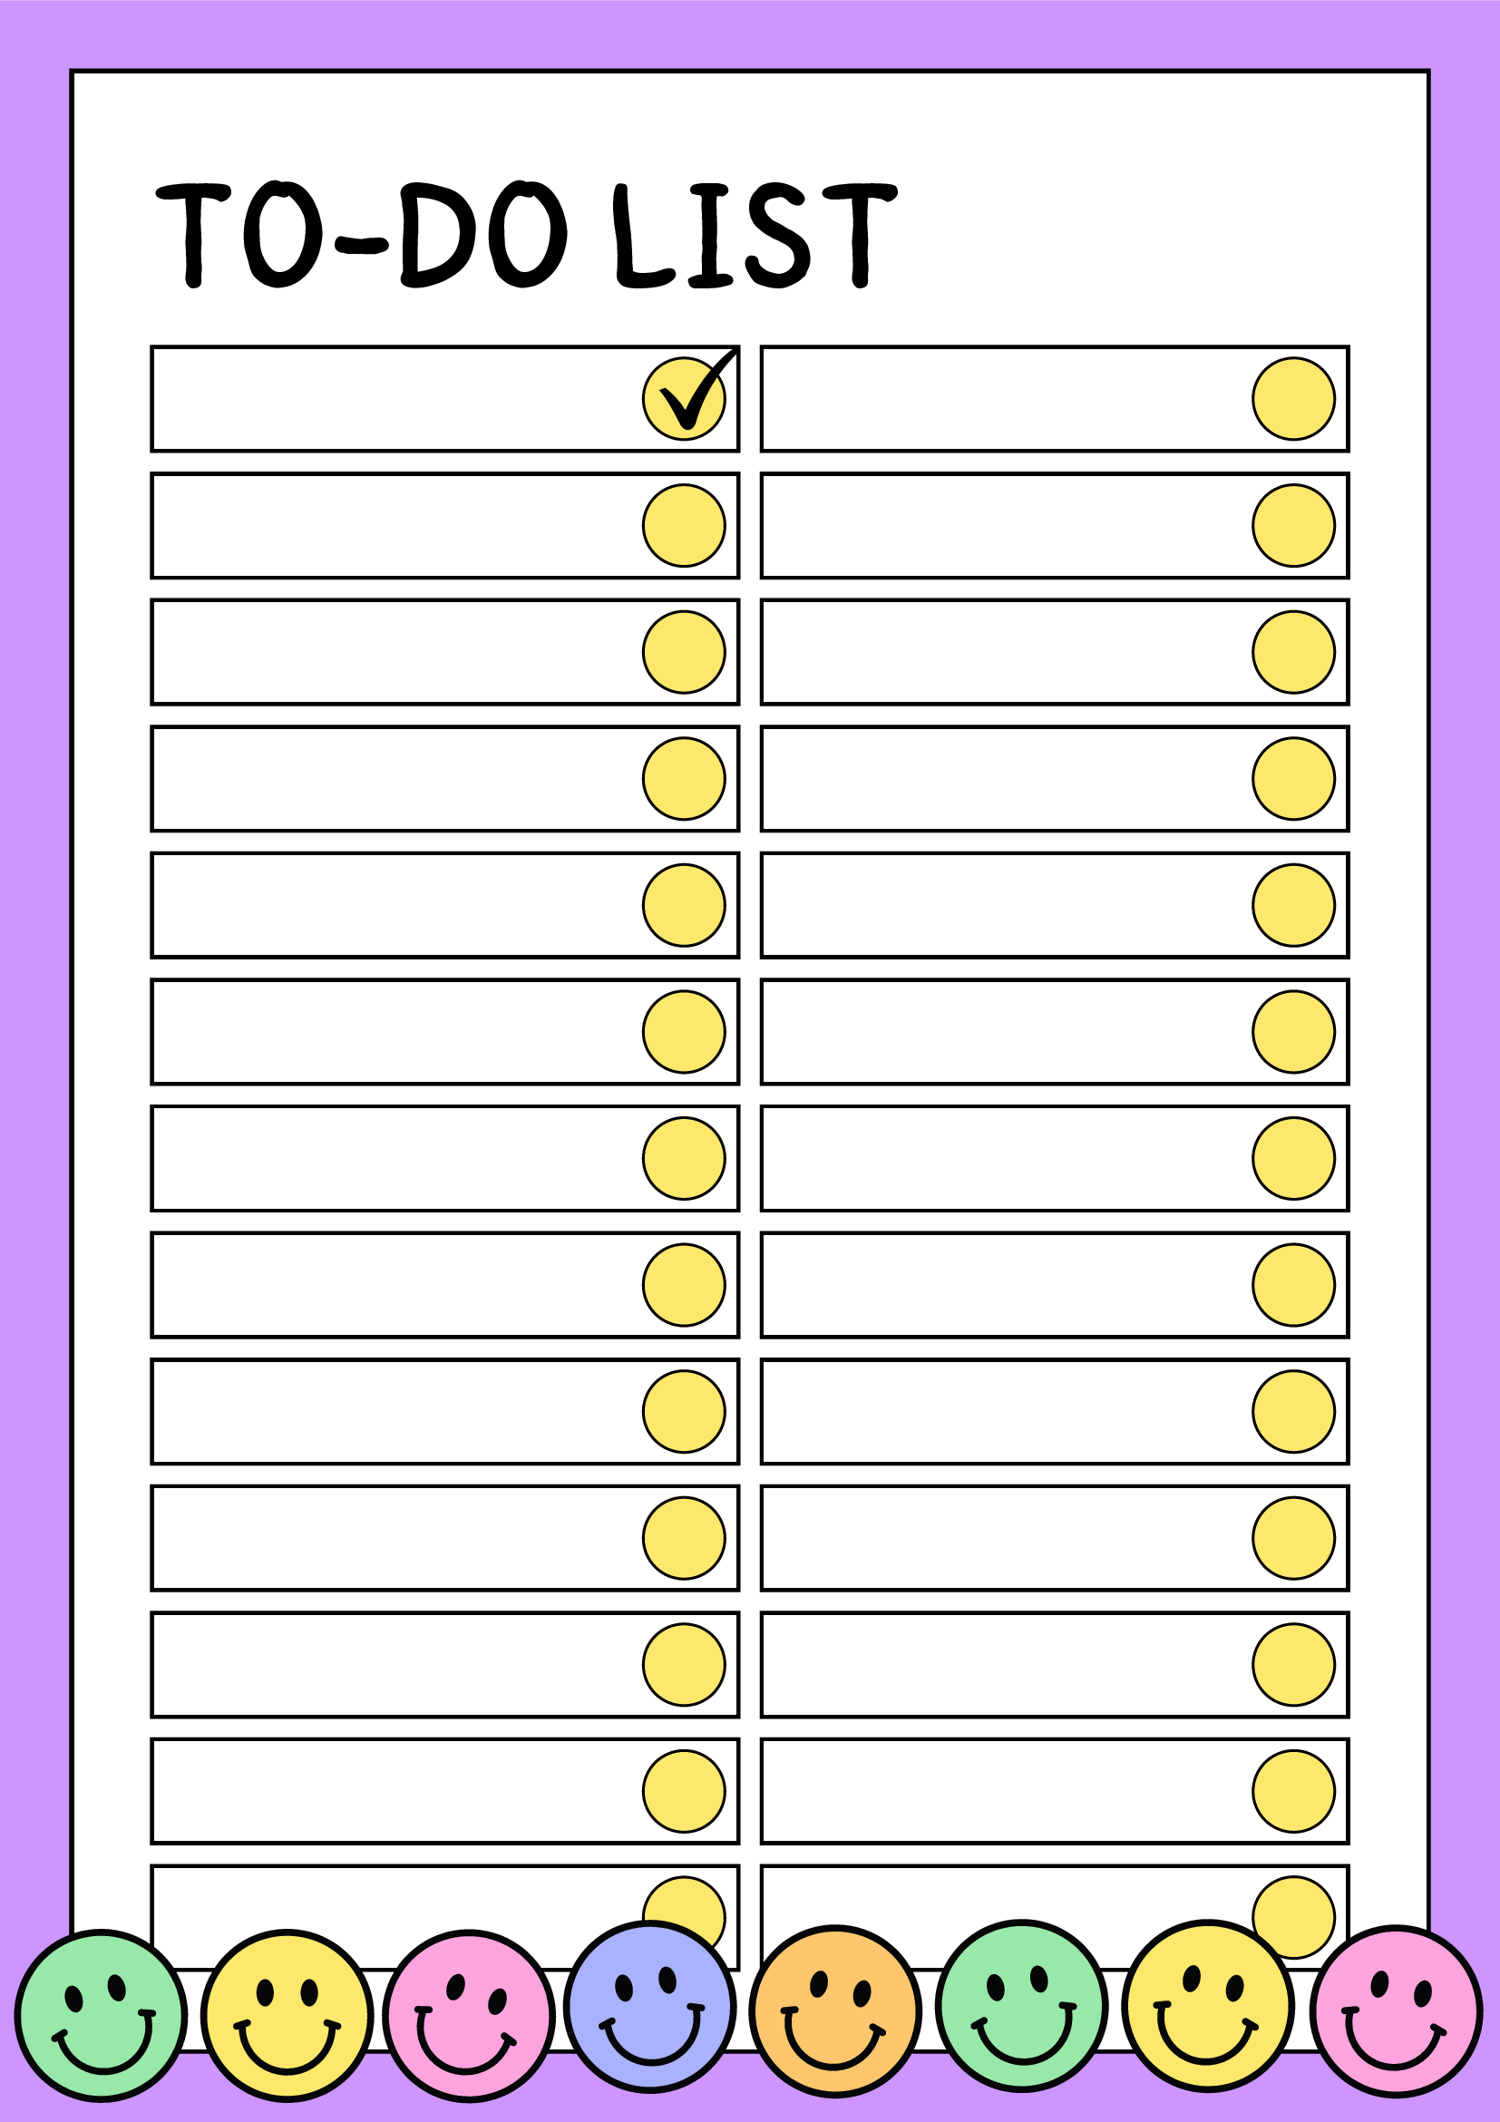Check the last fully visible left circle
This screenshot has height=2122, width=1500.
click(x=684, y=1791)
